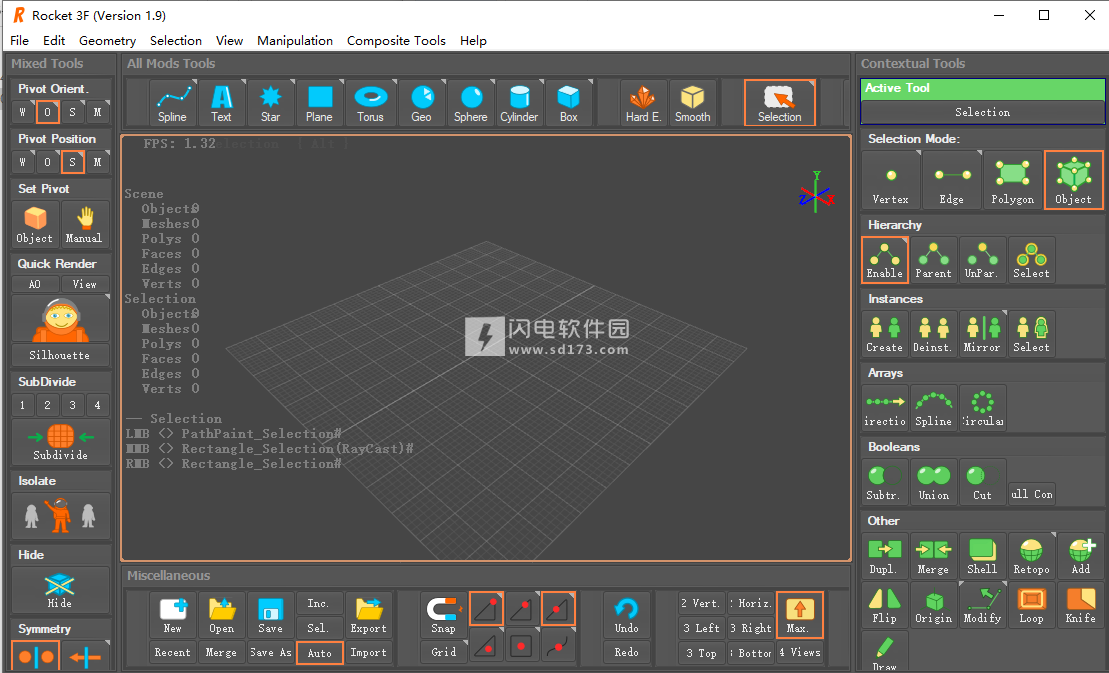Toggle the Grid button
Viewport: 1109px width, 673px height.
443,652
